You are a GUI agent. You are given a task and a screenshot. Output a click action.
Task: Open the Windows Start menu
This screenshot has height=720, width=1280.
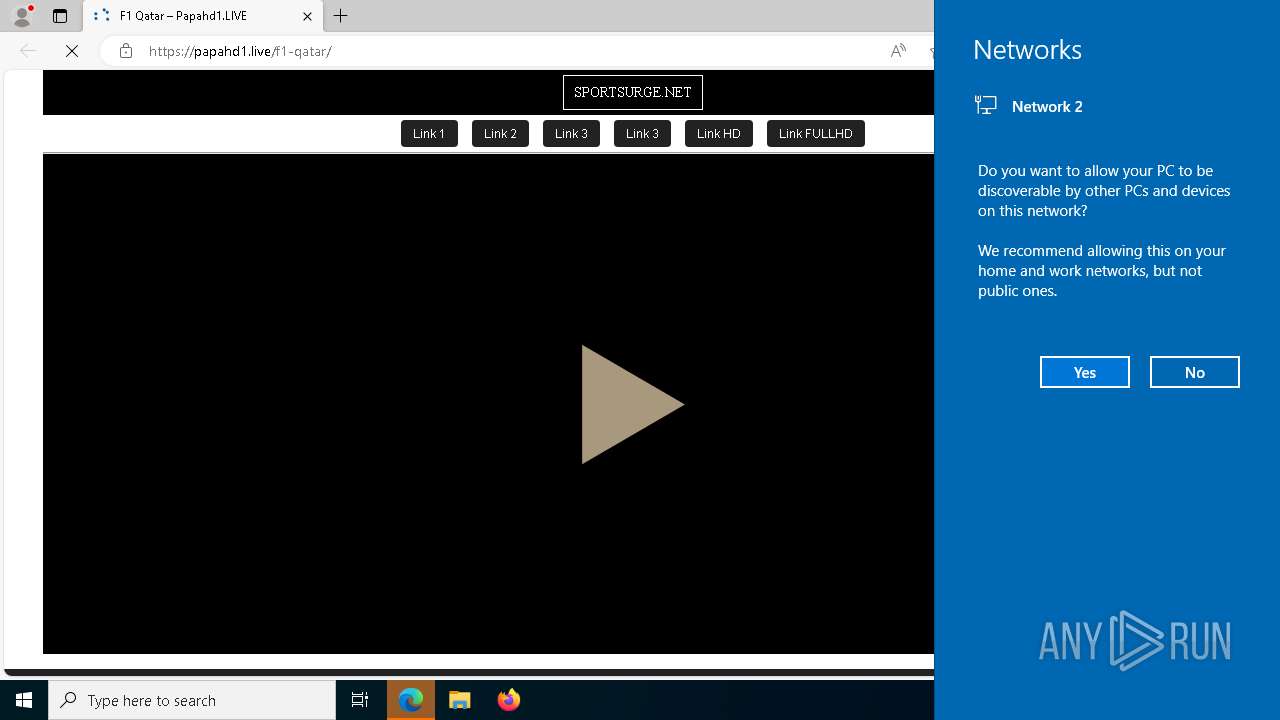[x=24, y=700]
